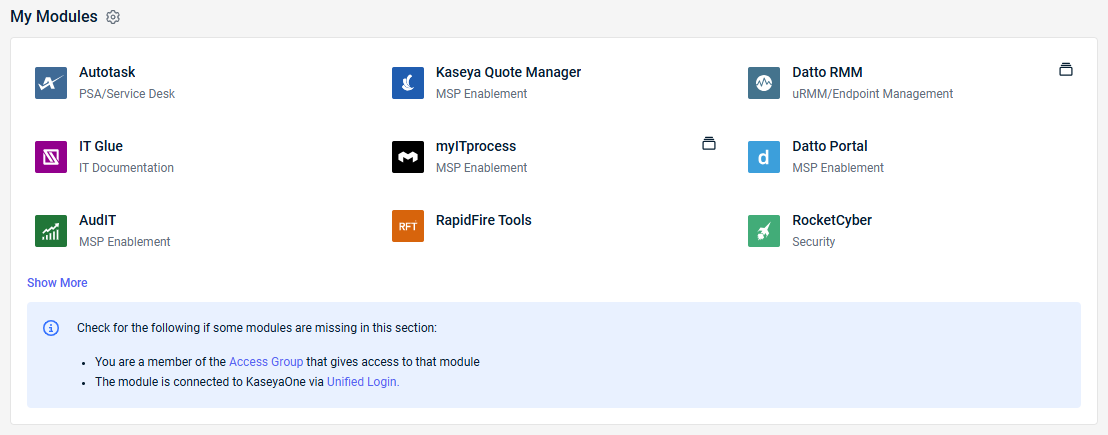Click MSP Enablement under myITprocess
This screenshot has width=1108, height=435.
click(x=482, y=168)
